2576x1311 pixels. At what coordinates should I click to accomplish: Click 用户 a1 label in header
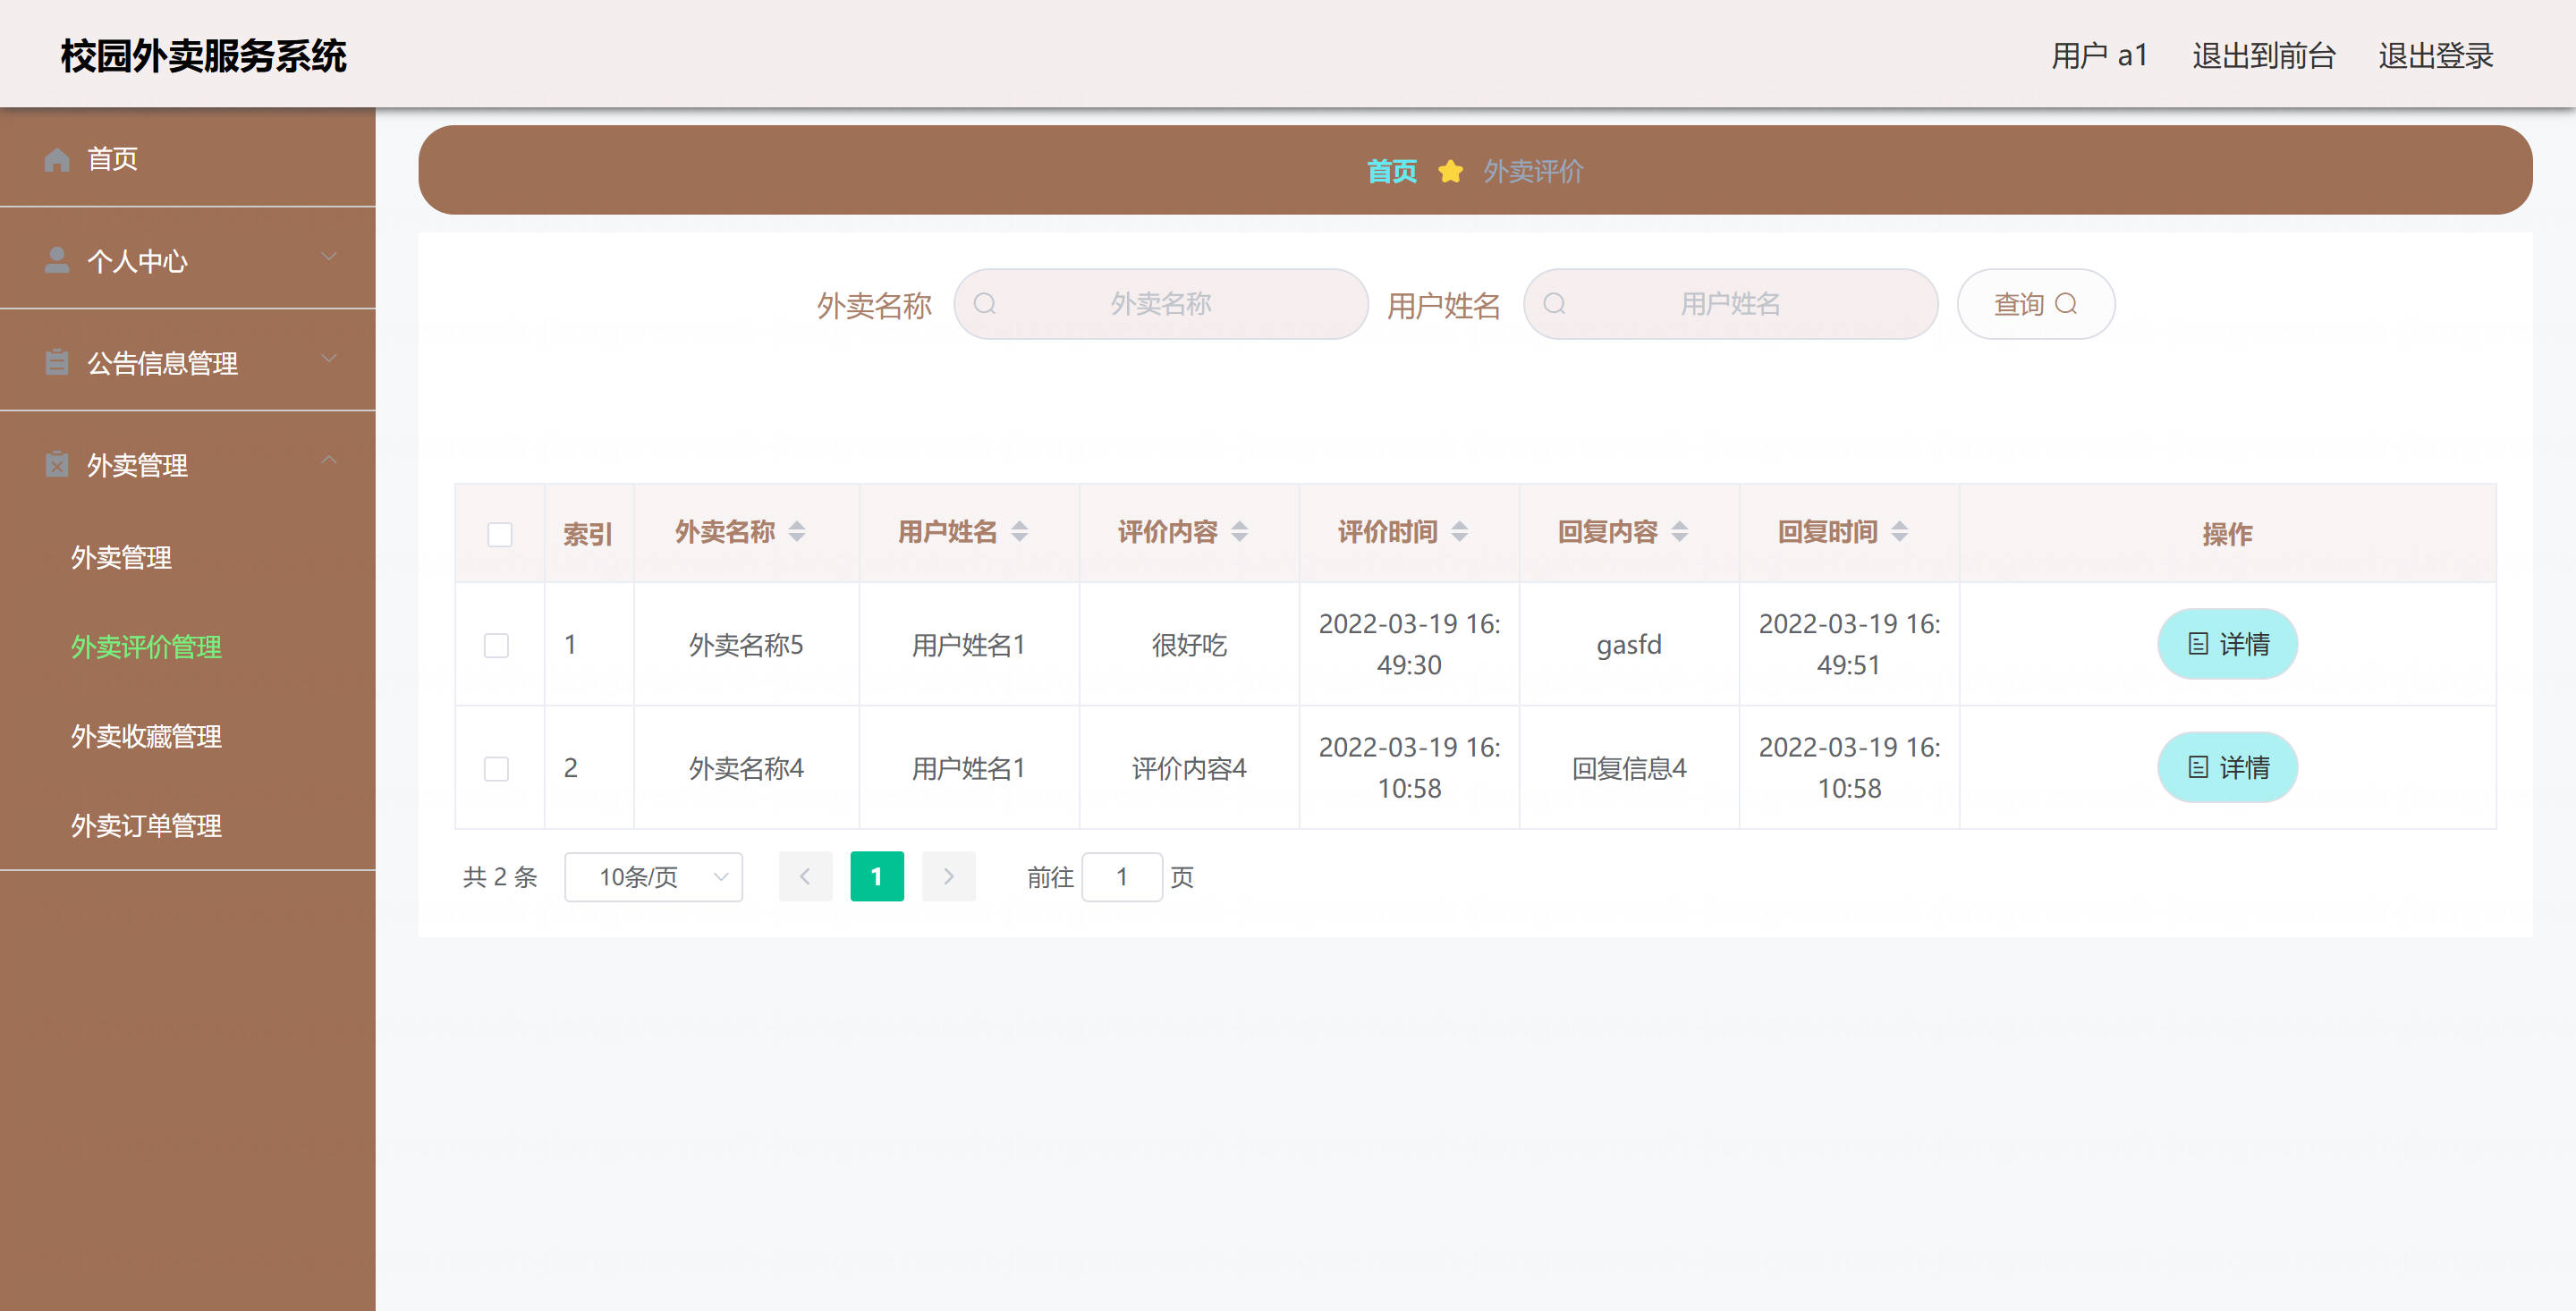click(x=2099, y=56)
